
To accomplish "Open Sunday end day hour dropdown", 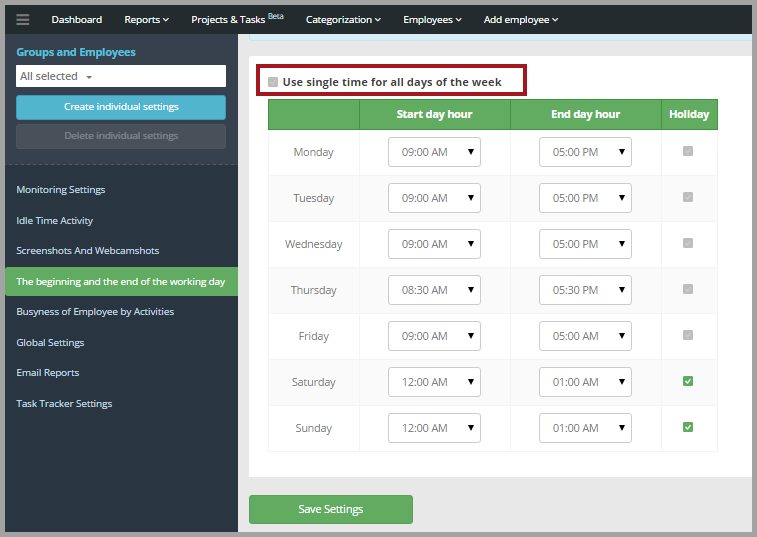I will 585,428.
